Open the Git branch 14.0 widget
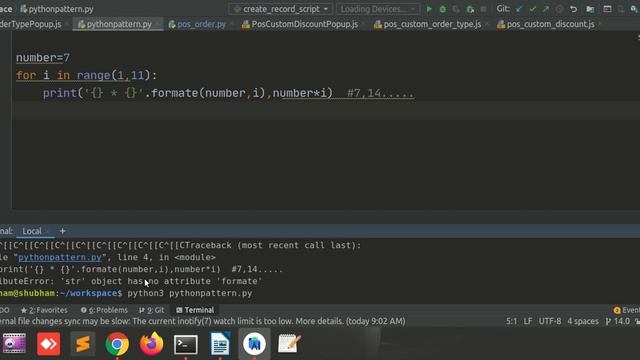The height and width of the screenshot is (360, 640). [x=618, y=321]
